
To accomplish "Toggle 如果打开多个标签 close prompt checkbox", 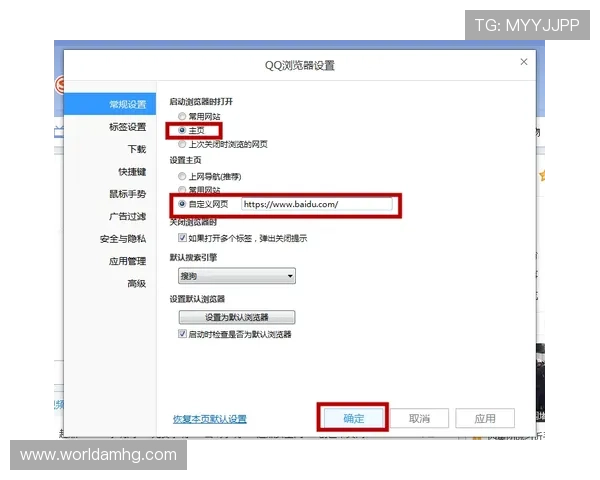I will (x=182, y=238).
